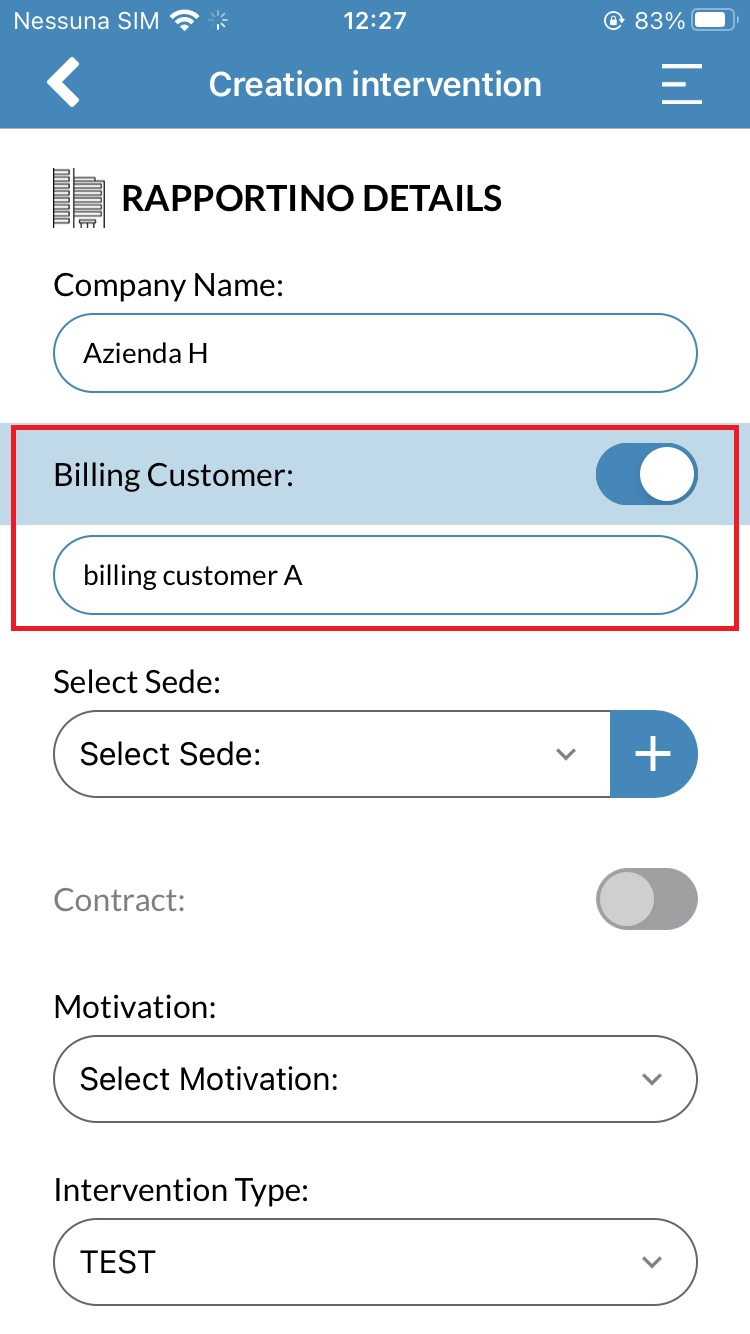Open the Select Motivation dropdown

375,1079
